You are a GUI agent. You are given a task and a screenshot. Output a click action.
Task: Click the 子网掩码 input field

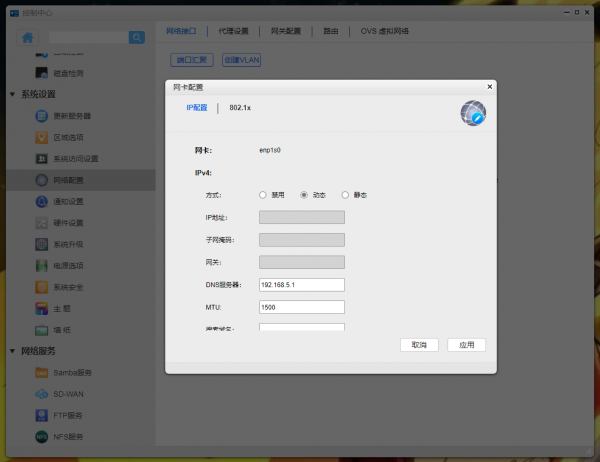(302, 240)
